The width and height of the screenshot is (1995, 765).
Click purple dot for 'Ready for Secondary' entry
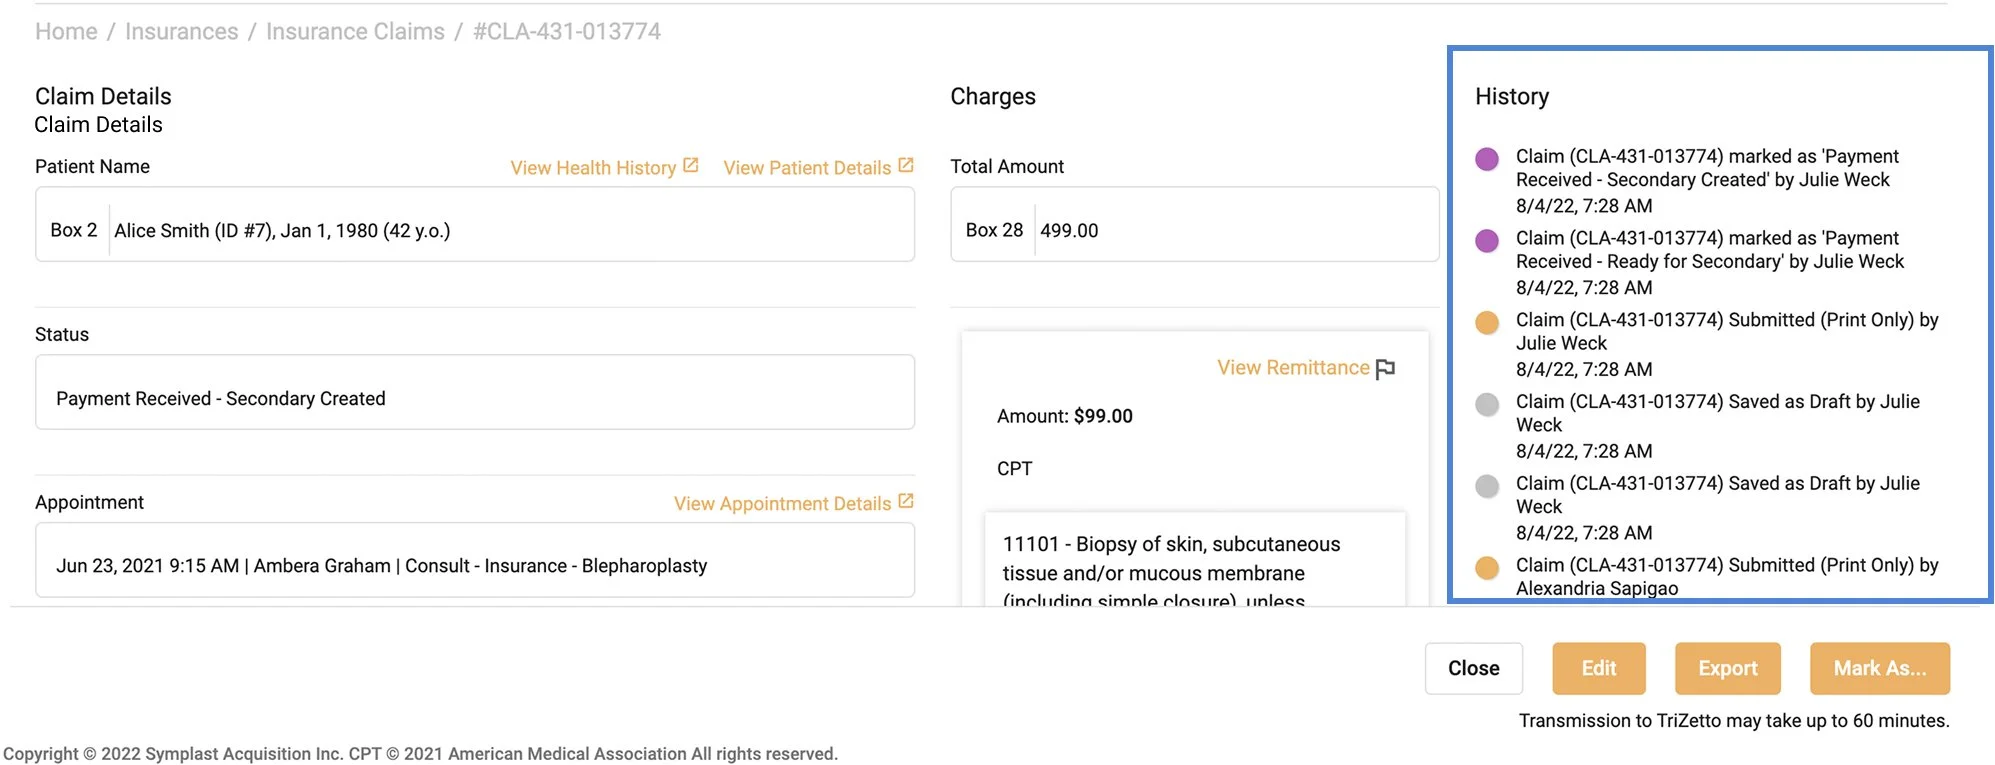(x=1487, y=241)
